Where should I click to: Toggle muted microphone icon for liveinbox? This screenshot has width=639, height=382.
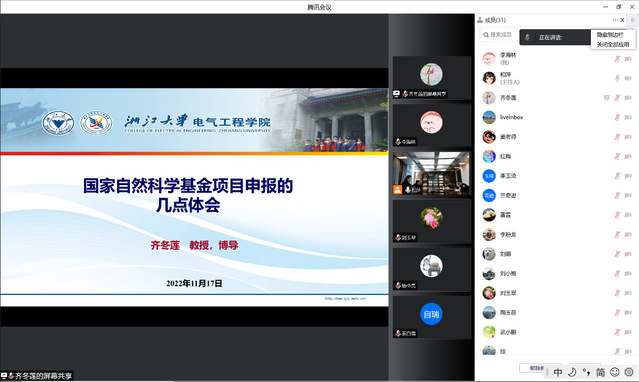click(617, 117)
